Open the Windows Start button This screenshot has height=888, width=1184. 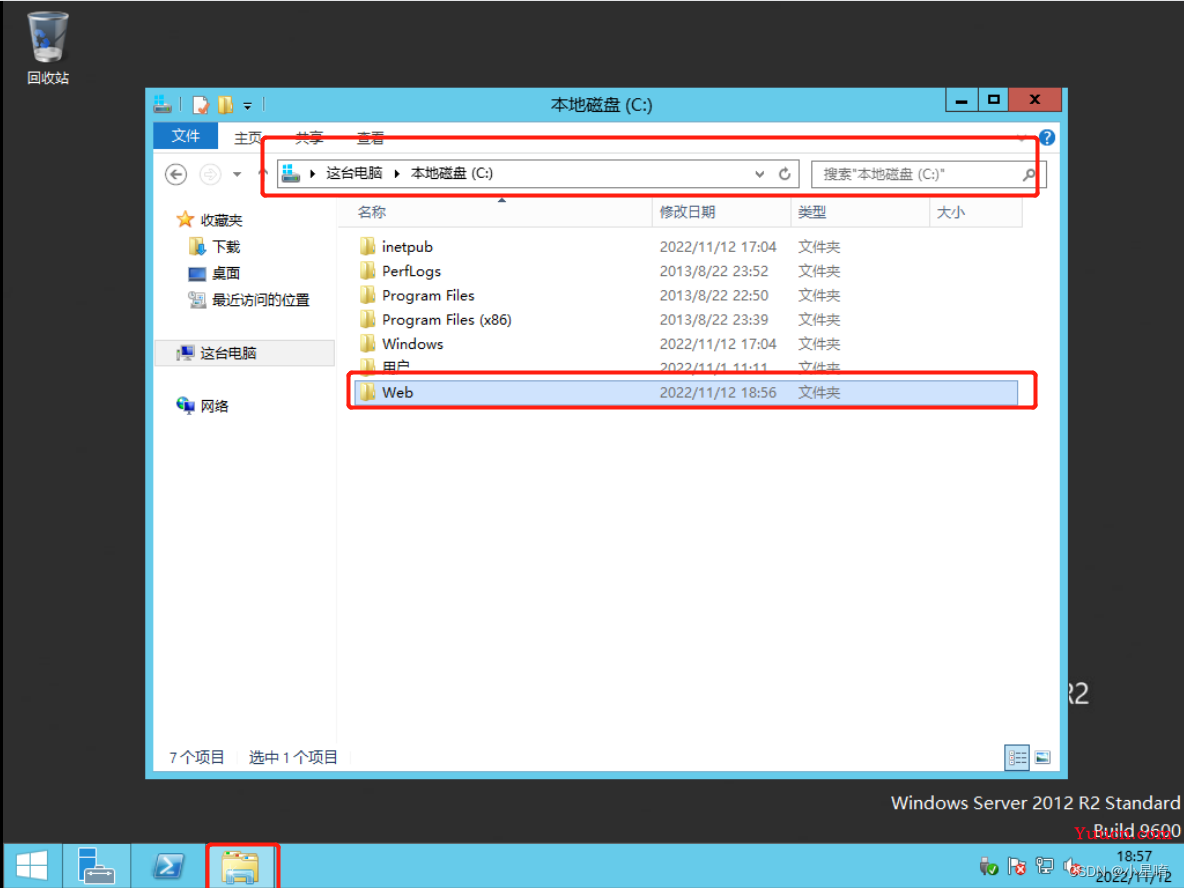point(32,865)
